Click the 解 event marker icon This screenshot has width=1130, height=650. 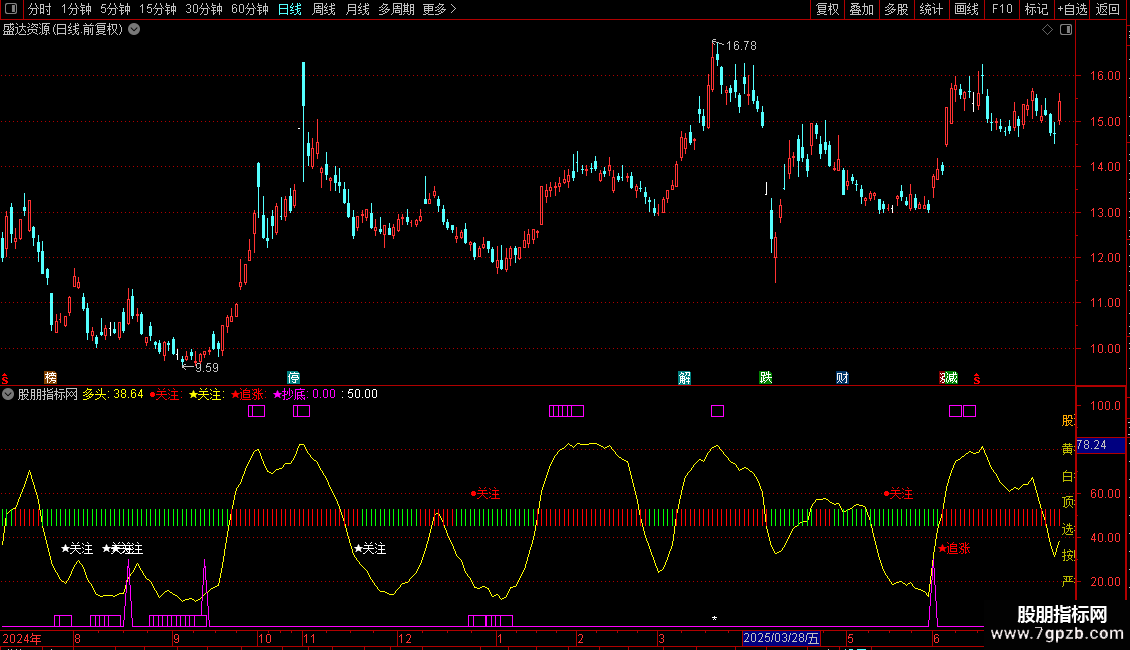click(x=684, y=378)
